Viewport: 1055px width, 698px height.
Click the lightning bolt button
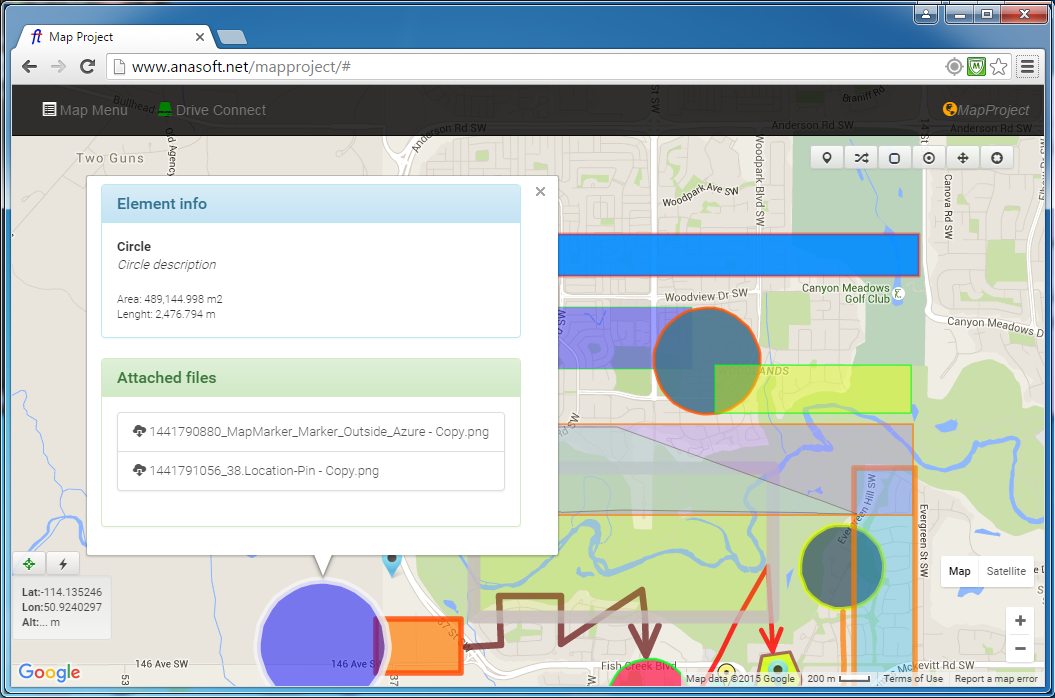pos(63,564)
